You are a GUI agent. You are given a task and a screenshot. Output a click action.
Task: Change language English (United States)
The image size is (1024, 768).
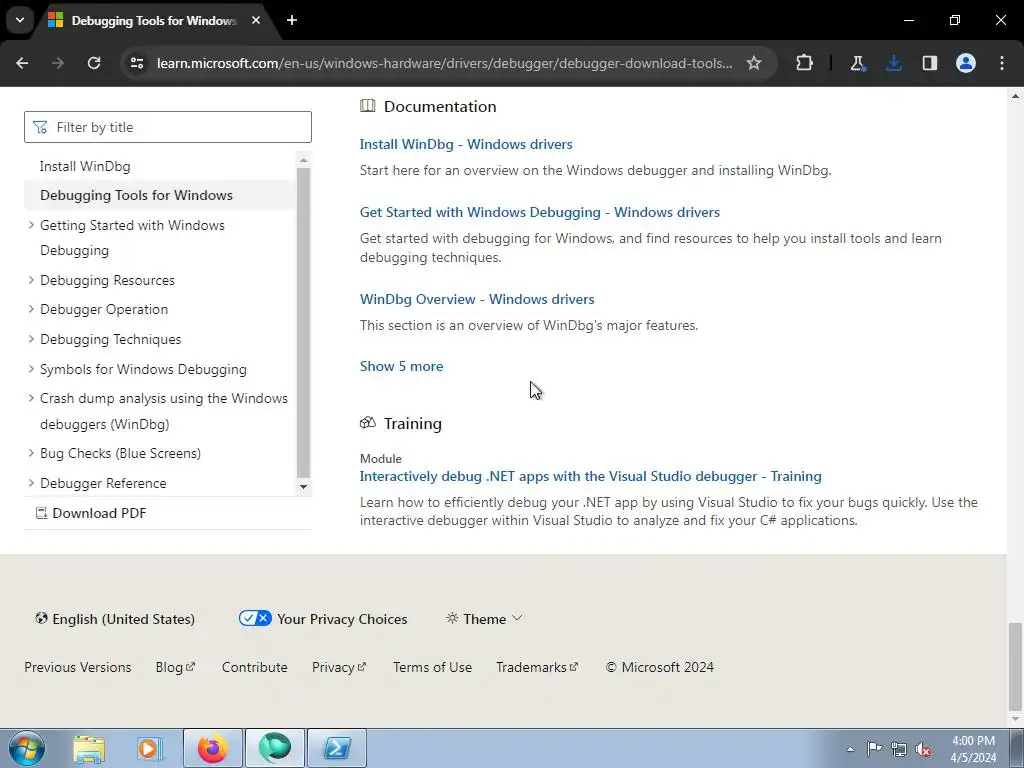click(115, 619)
